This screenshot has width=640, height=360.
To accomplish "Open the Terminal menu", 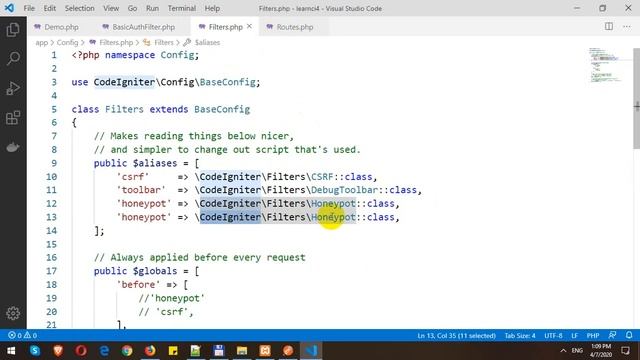I will (x=182, y=8).
